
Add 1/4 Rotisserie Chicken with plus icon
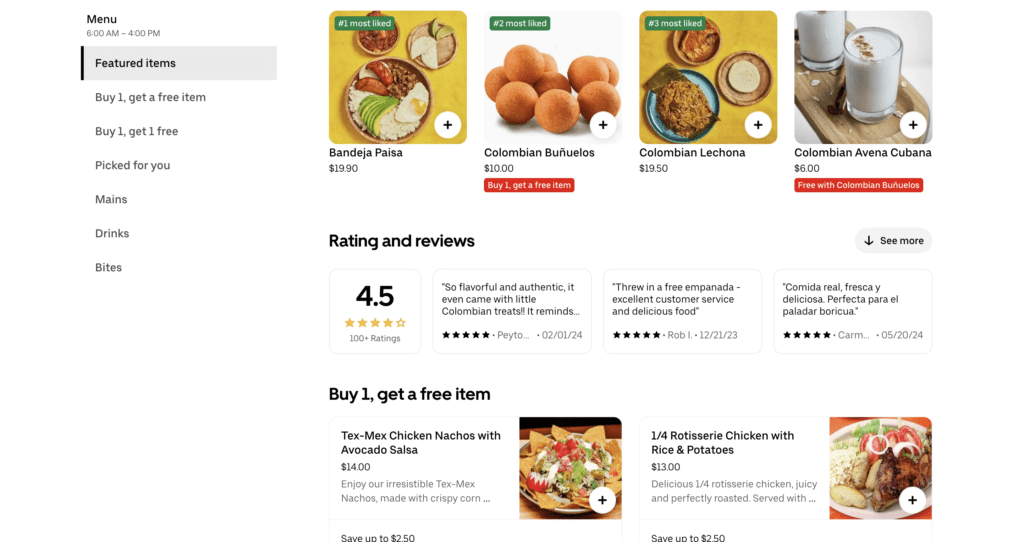point(912,500)
